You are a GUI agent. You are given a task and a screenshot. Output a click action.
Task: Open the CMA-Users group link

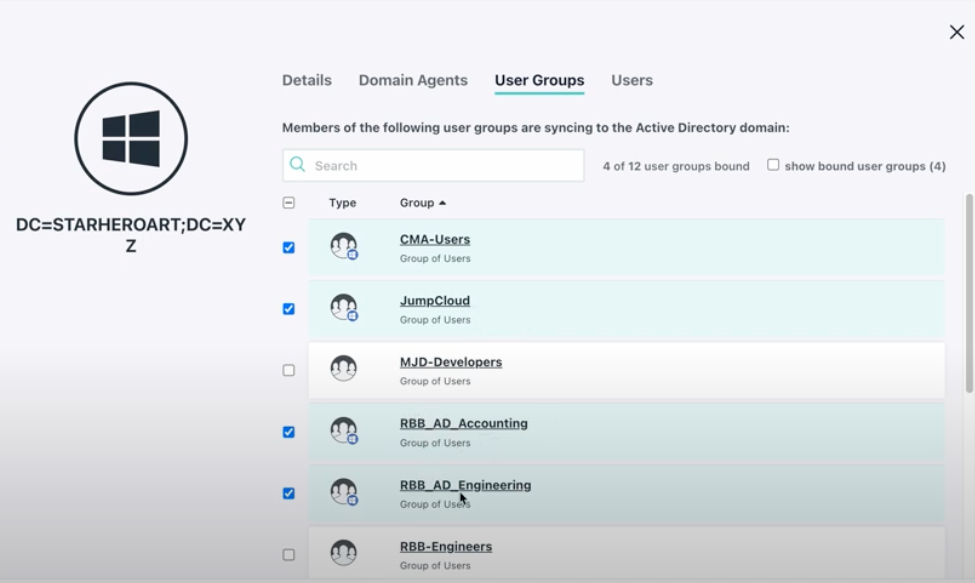point(435,239)
